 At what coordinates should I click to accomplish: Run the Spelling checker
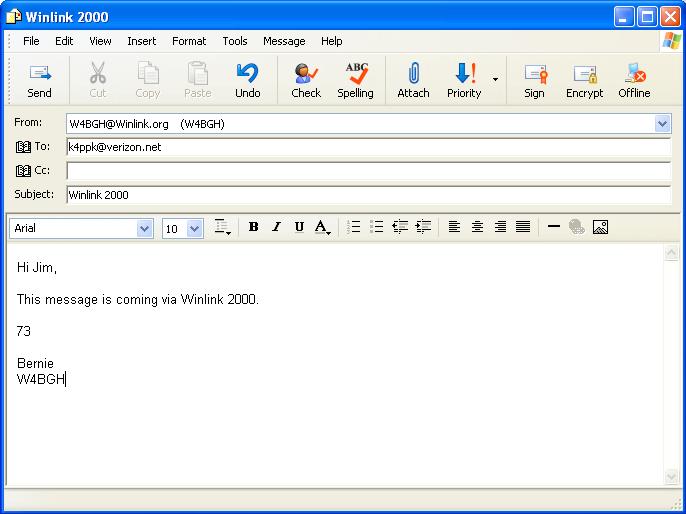(355, 80)
